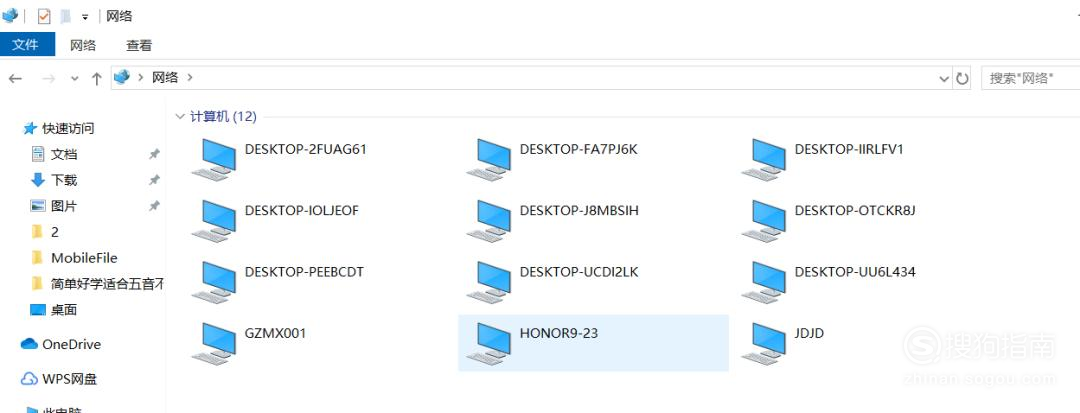Click the JDJD computer icon
The width and height of the screenshot is (1080, 413).
click(764, 343)
